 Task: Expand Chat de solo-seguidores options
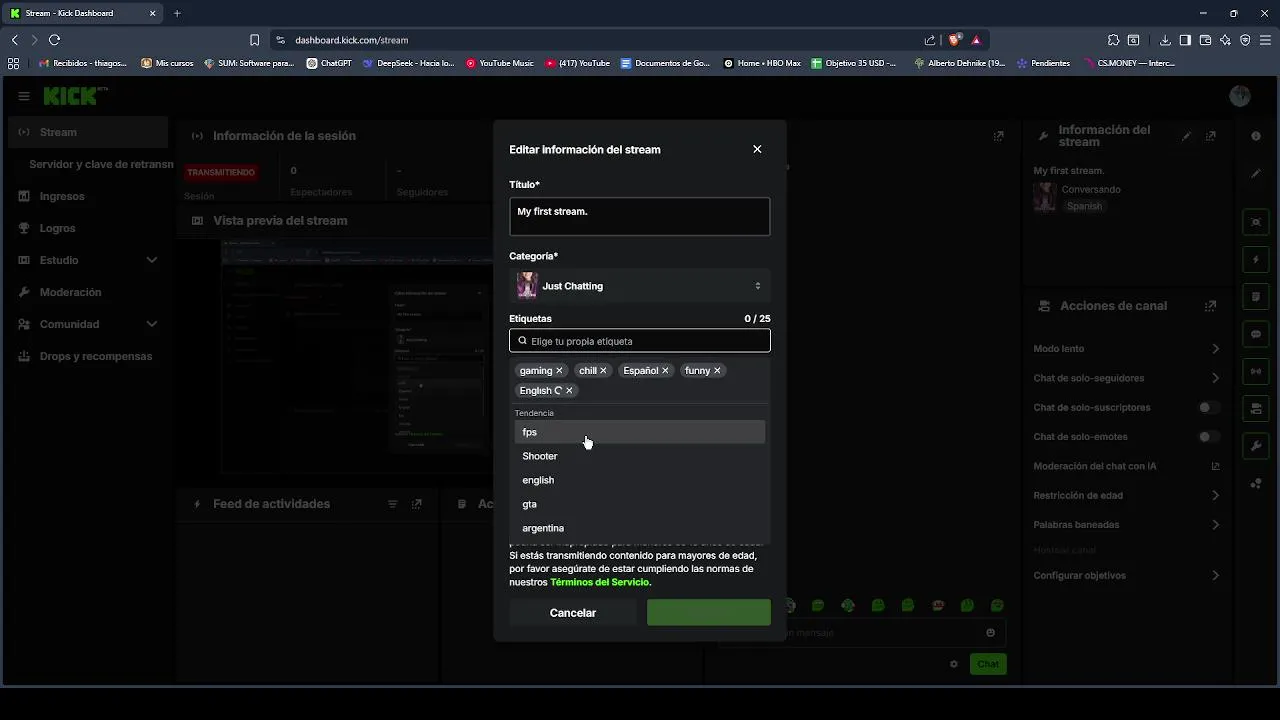[x=1215, y=378]
